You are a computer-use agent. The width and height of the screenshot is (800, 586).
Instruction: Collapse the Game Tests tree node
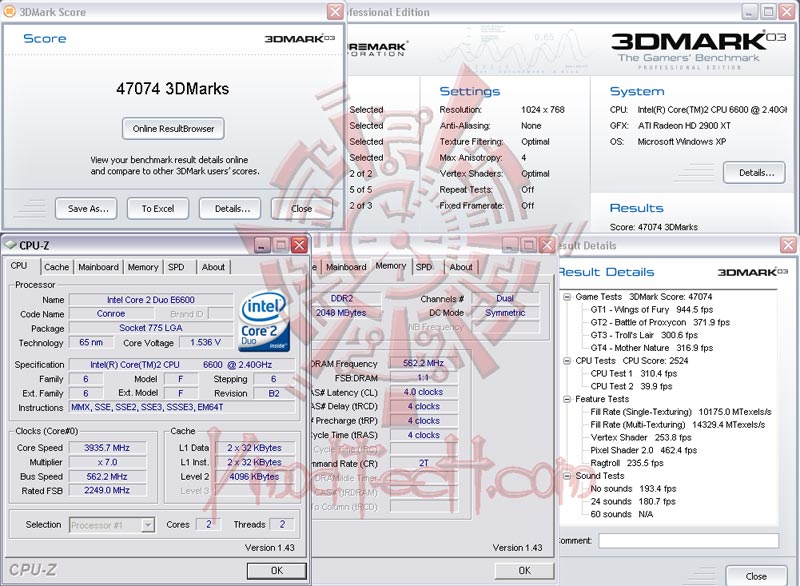(566, 297)
